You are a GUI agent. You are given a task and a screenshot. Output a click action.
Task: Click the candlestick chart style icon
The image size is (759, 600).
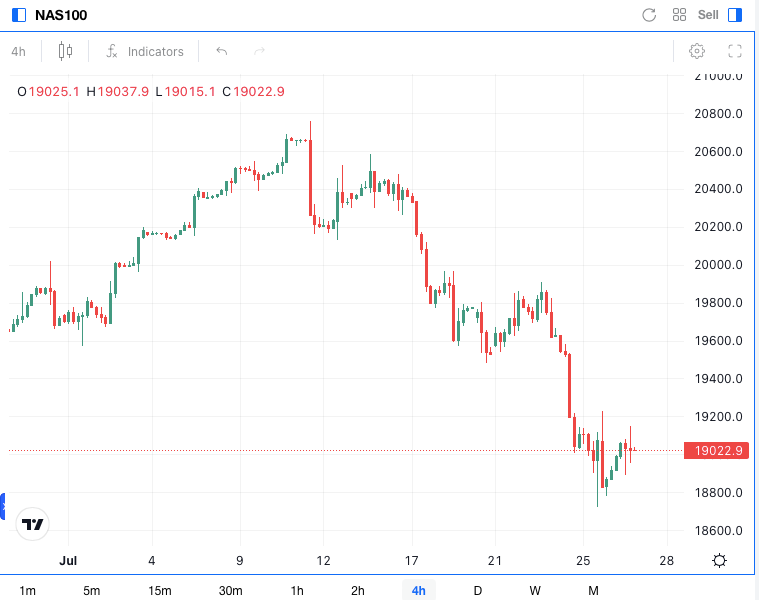pos(66,51)
